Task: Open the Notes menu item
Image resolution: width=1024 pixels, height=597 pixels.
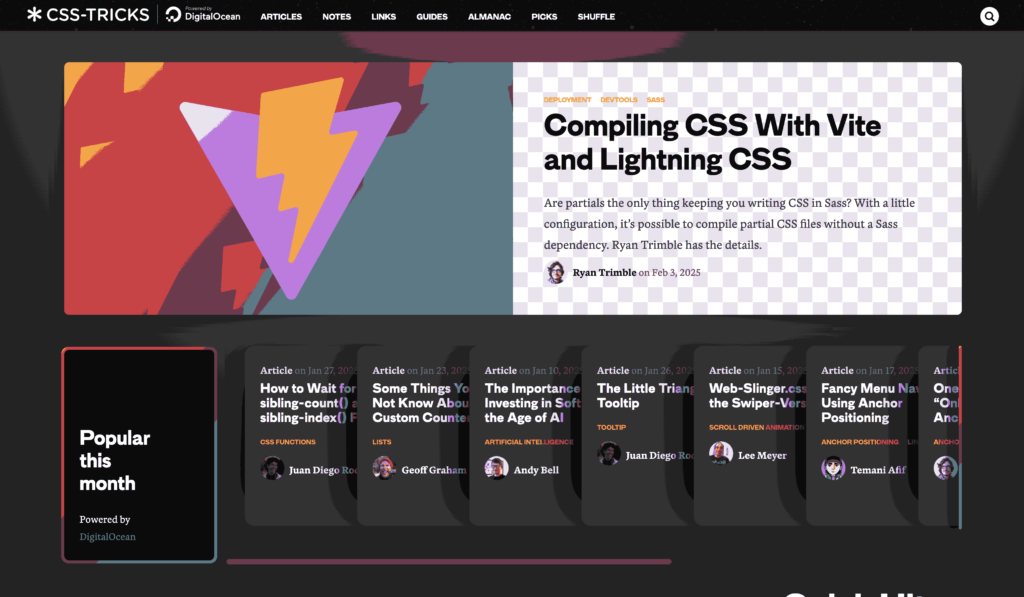Action: click(336, 16)
